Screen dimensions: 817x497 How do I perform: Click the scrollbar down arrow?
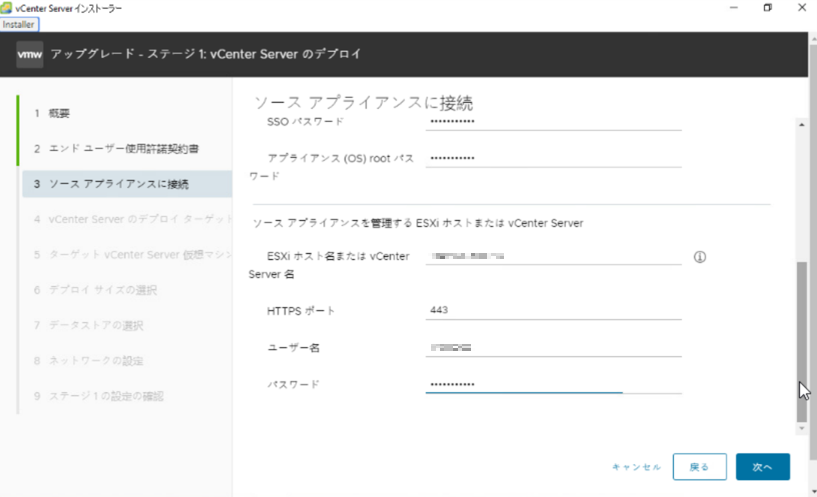[x=800, y=428]
